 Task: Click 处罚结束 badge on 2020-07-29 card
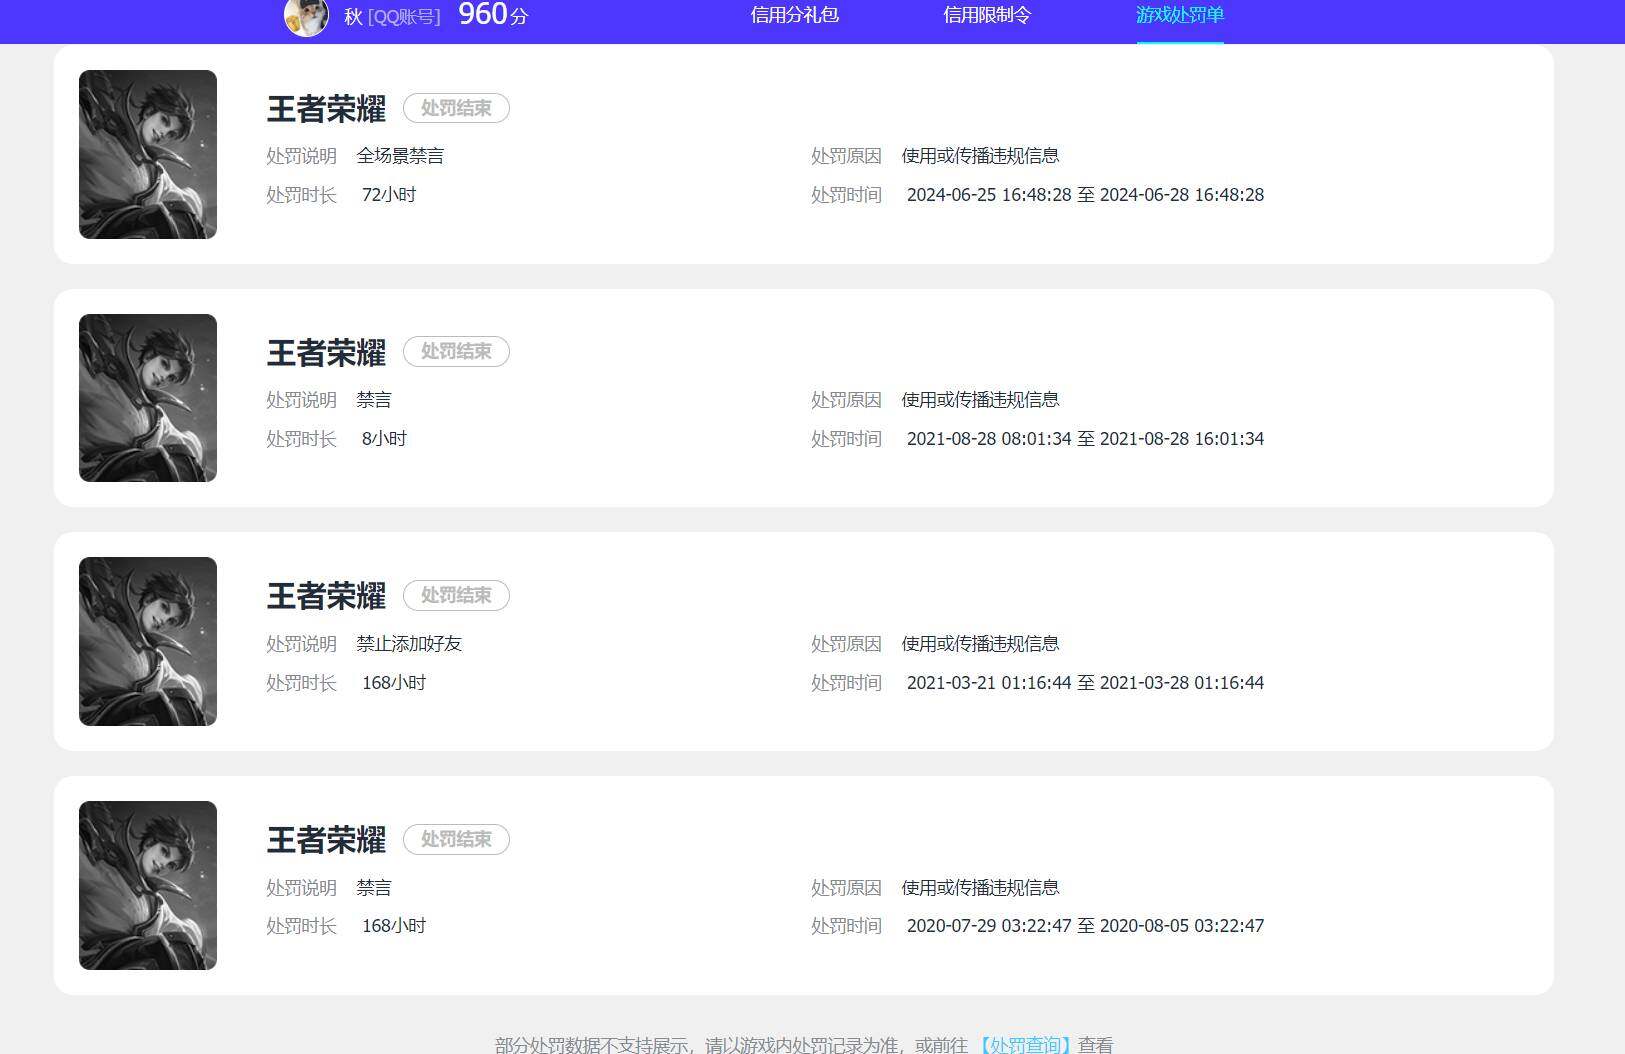[456, 839]
